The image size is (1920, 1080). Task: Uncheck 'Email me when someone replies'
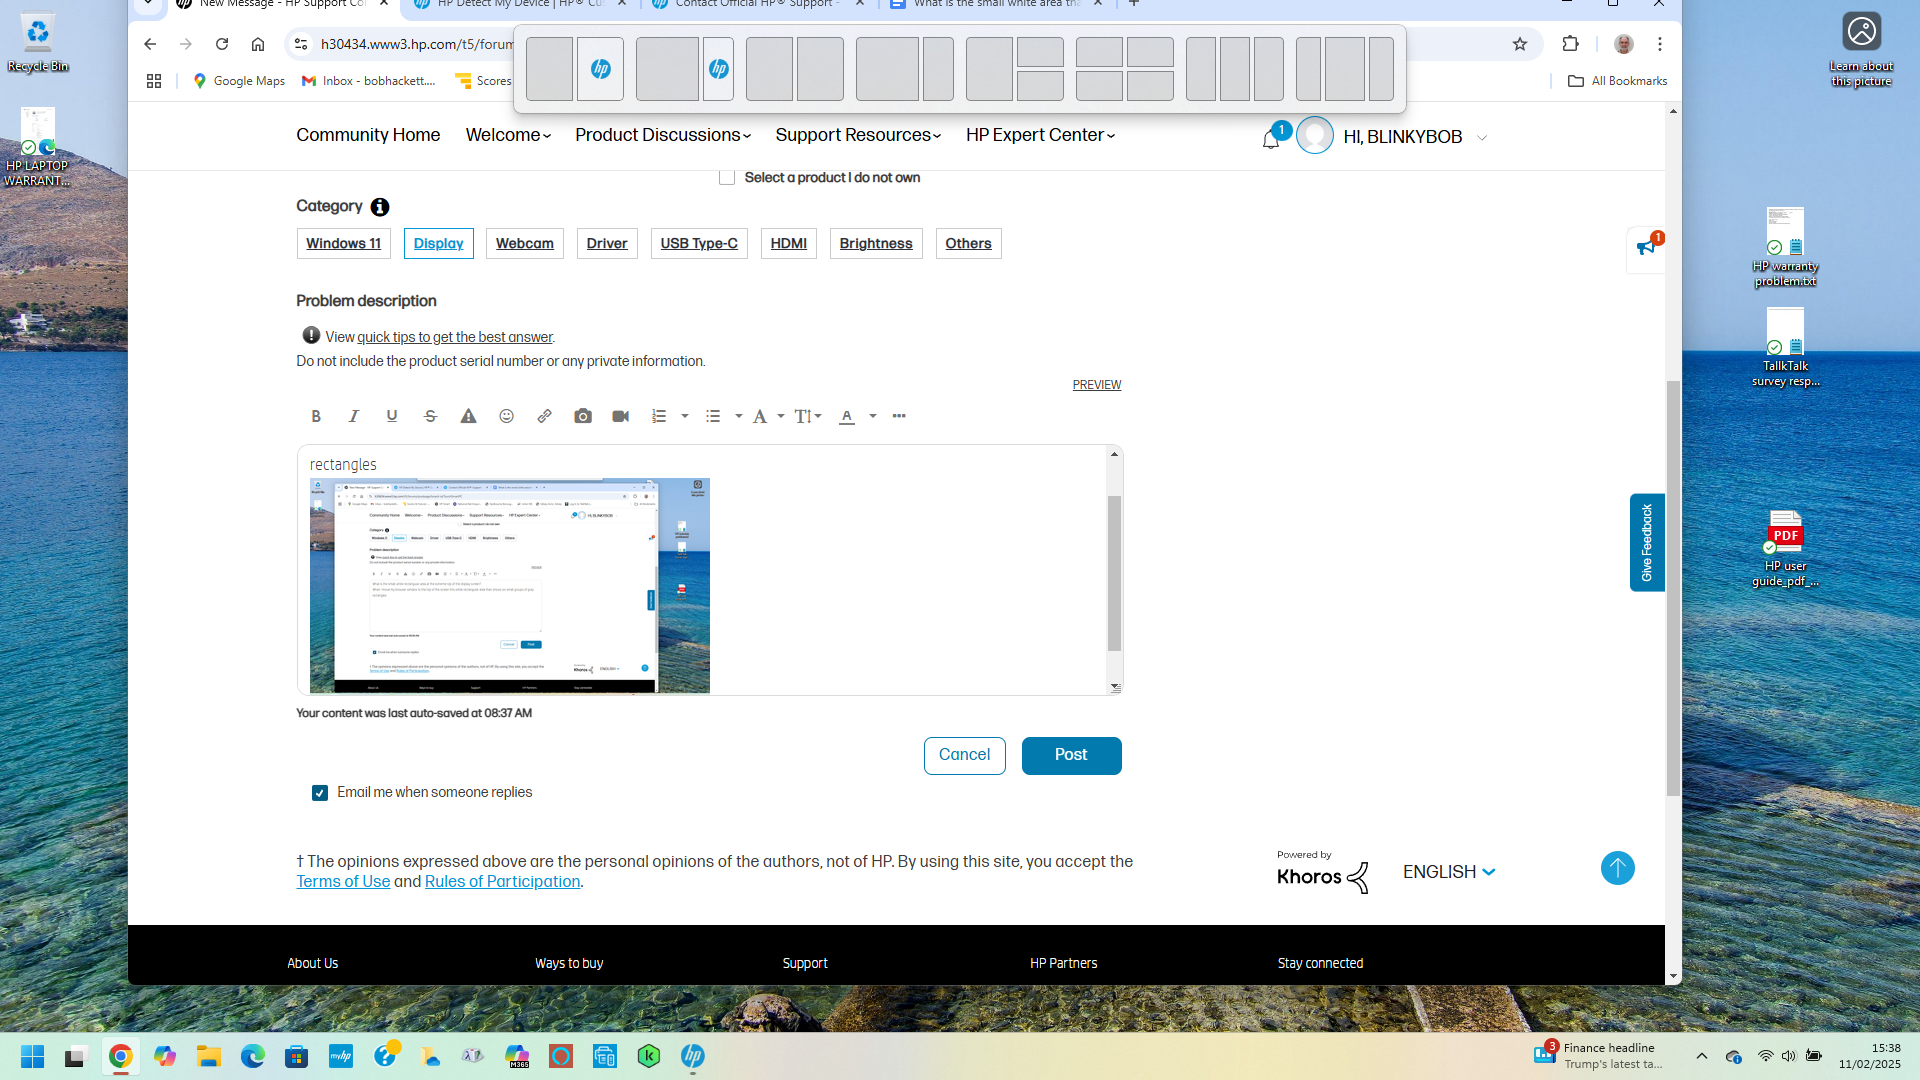pyautogui.click(x=320, y=793)
